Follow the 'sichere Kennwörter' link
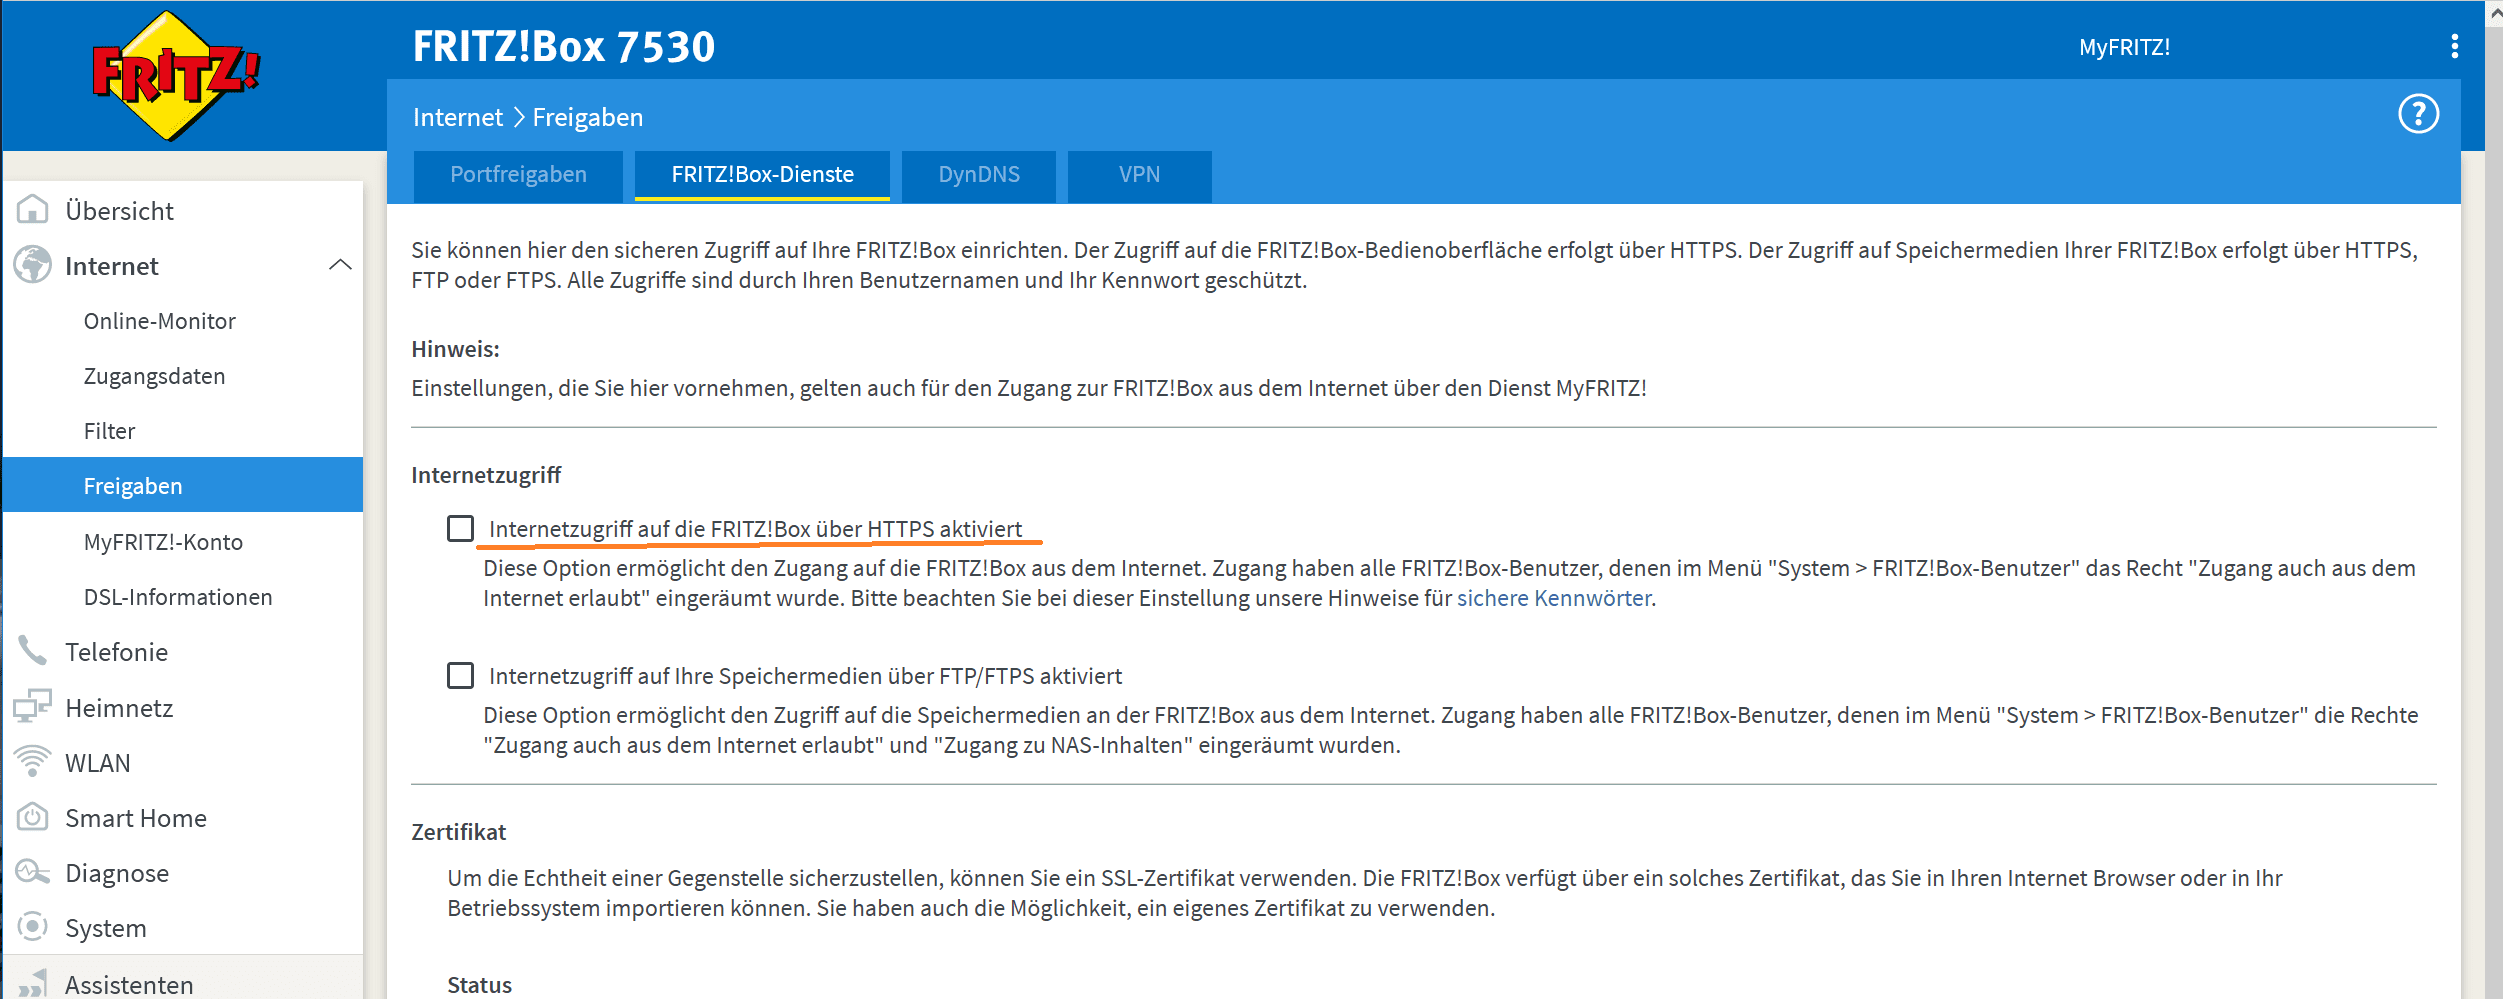 point(1554,598)
